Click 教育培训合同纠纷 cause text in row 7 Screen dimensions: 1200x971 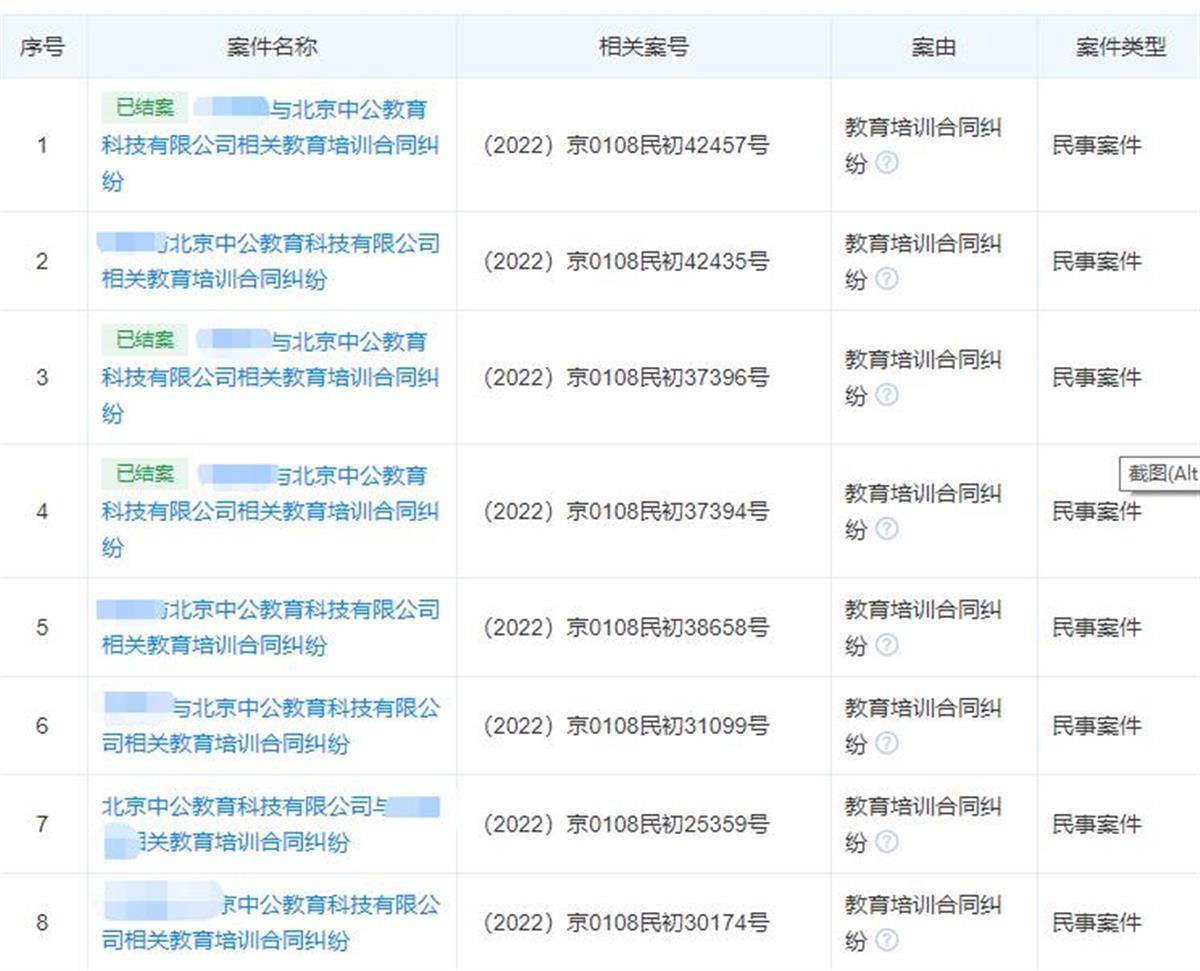(922, 824)
